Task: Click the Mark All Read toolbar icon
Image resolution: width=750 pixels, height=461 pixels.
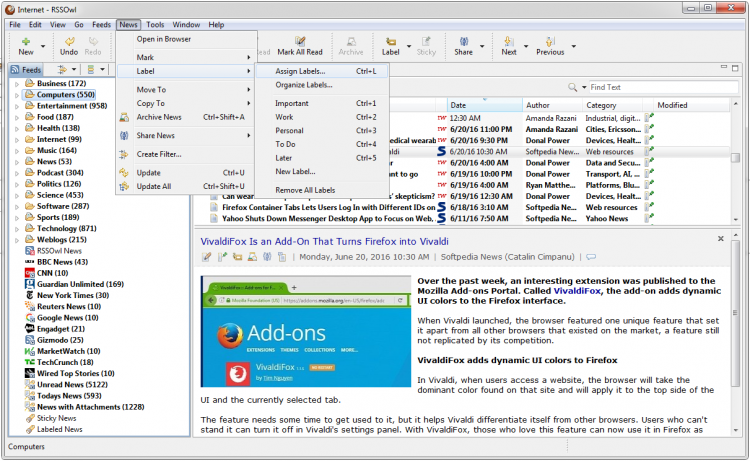Action: 300,42
